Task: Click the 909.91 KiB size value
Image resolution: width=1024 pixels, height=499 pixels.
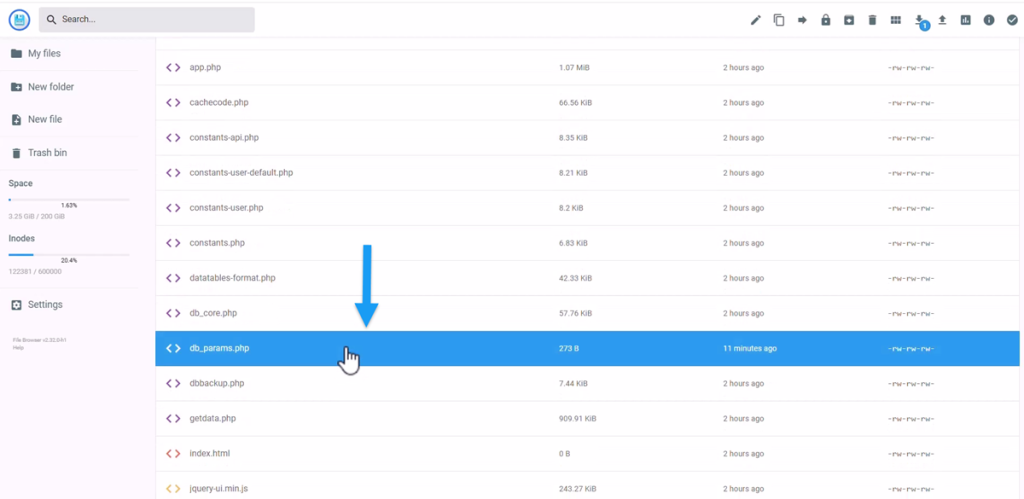Action: (x=577, y=419)
